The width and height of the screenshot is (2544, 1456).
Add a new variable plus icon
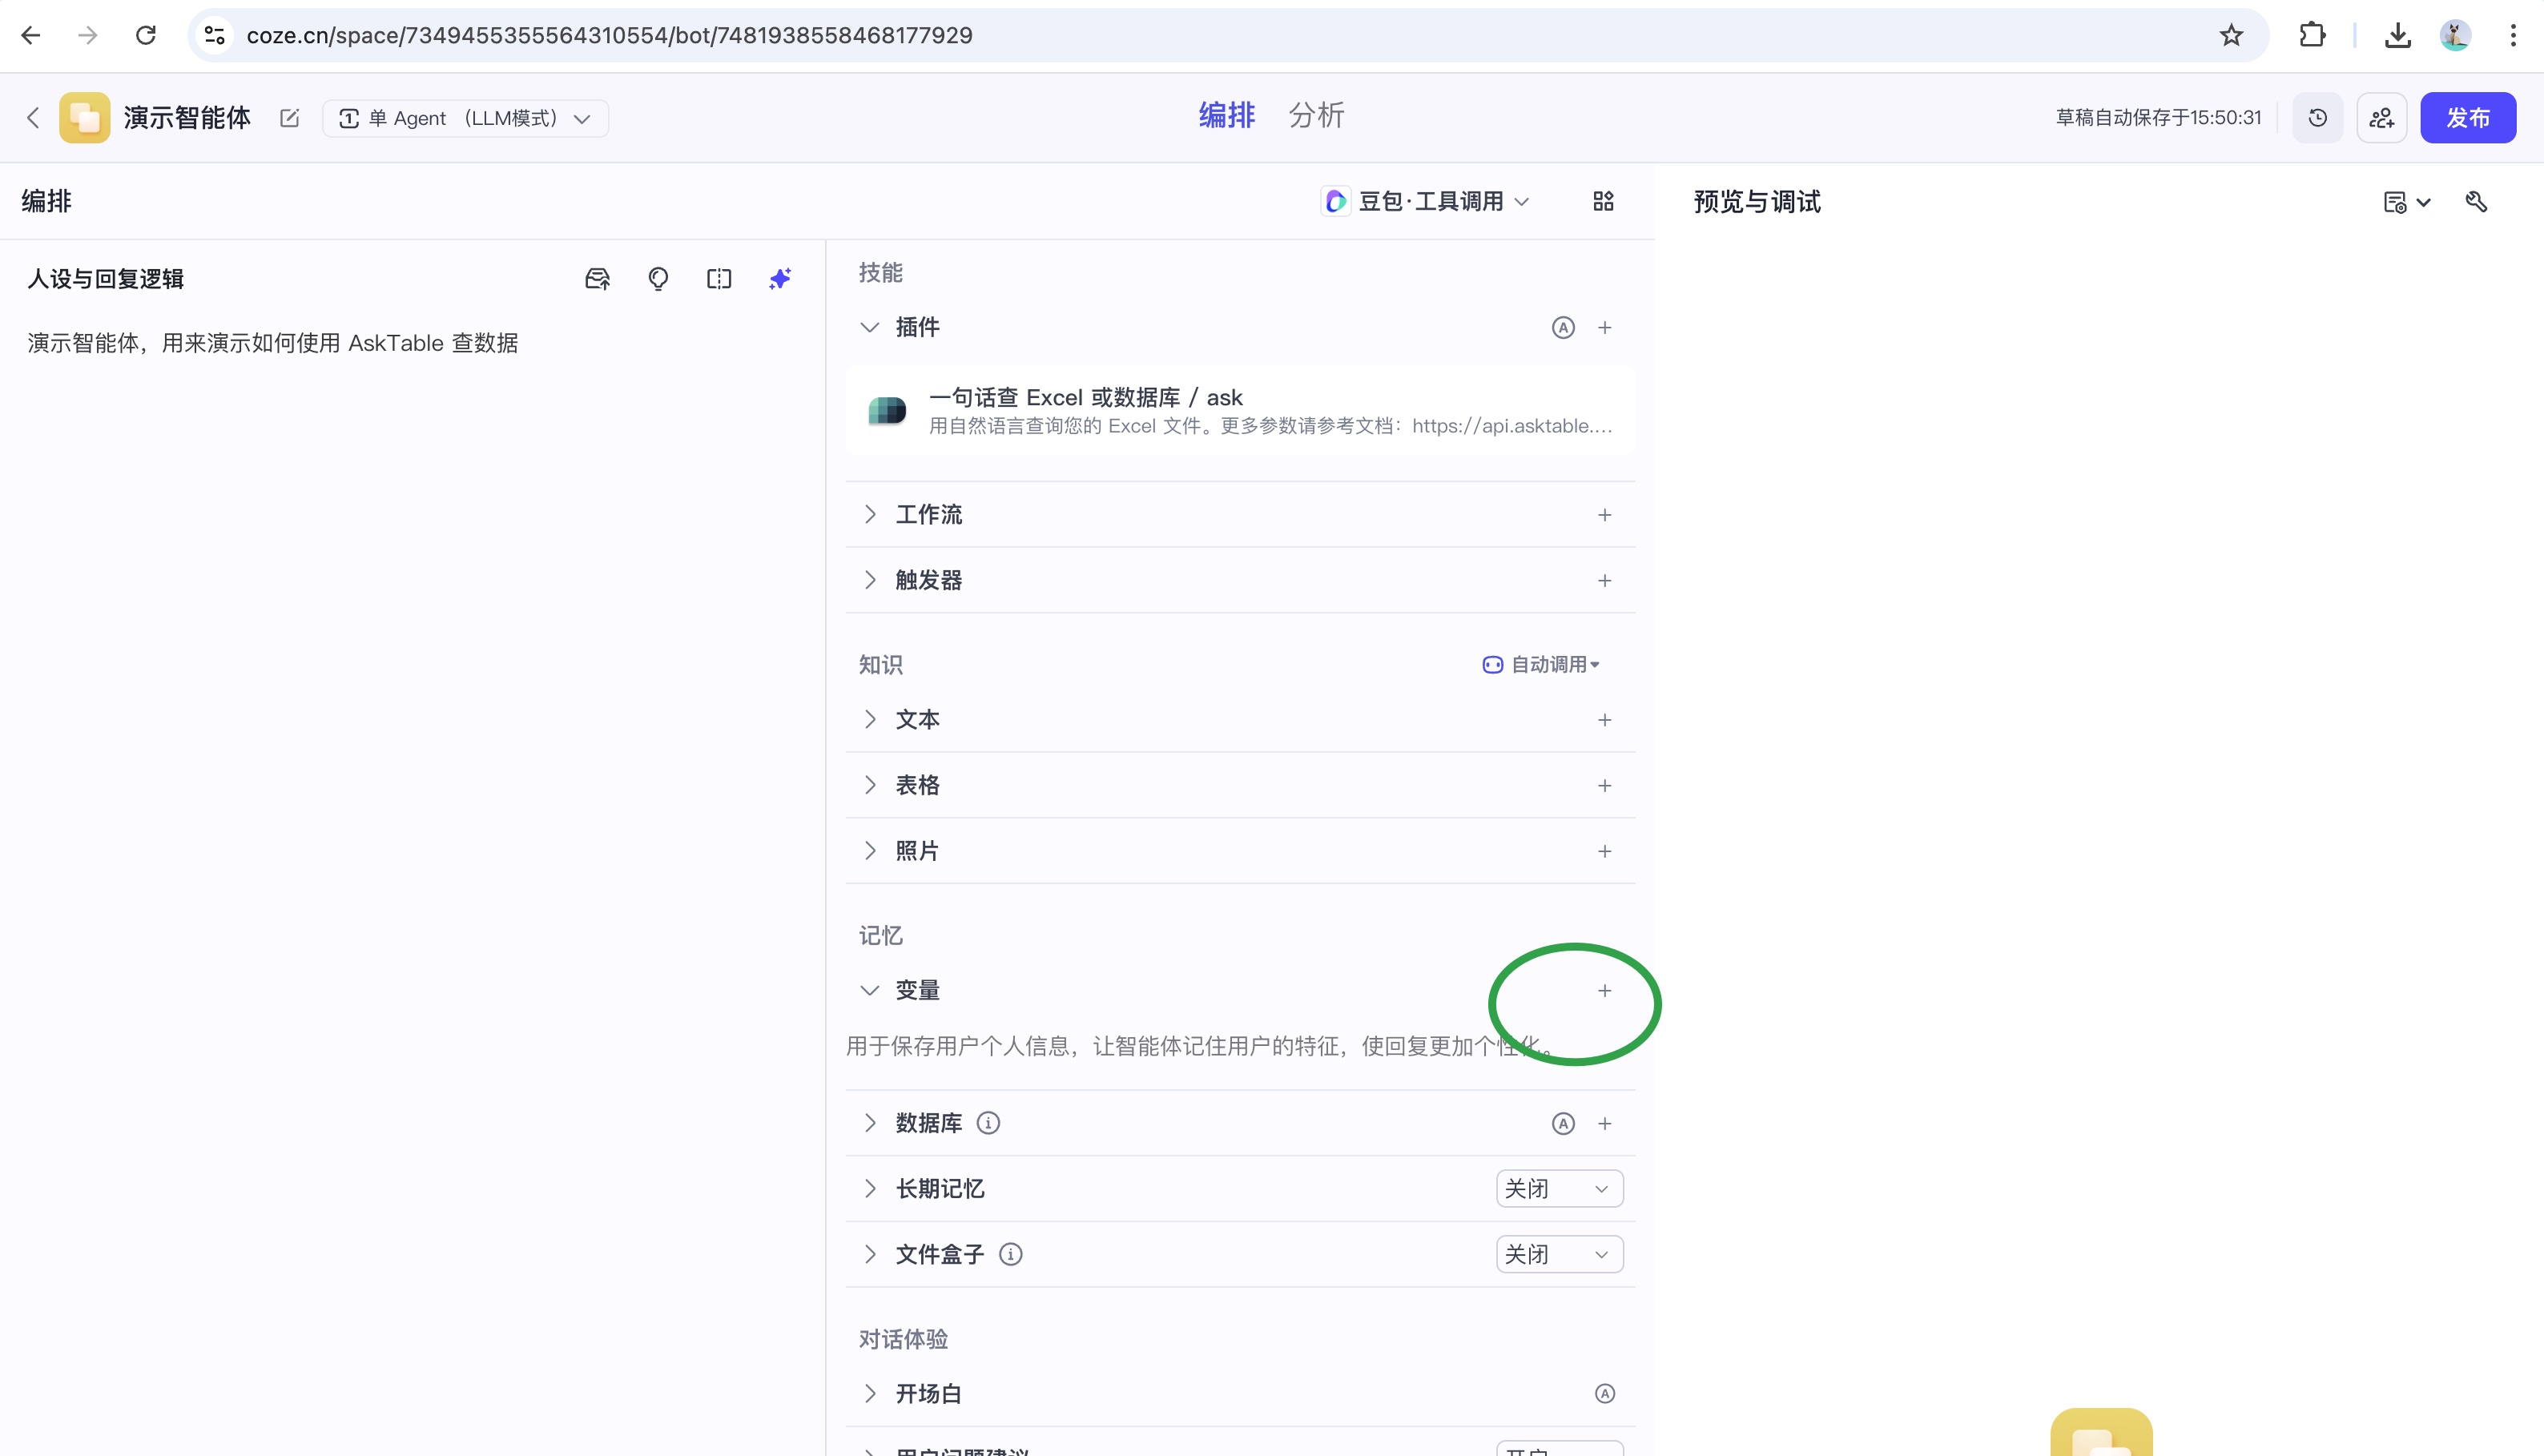(1604, 990)
